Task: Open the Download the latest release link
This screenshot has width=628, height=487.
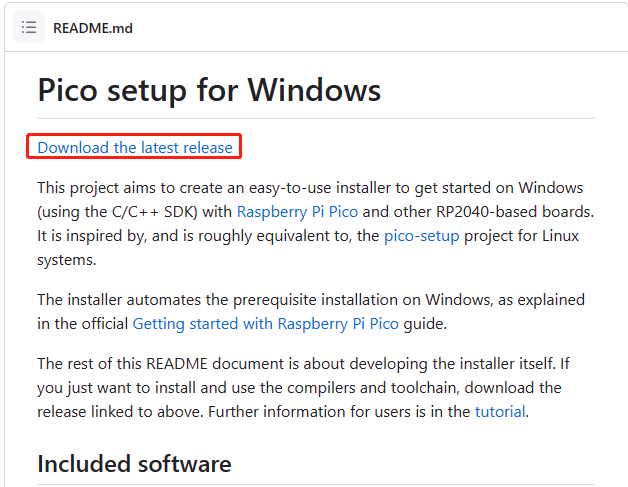Action: 135,147
